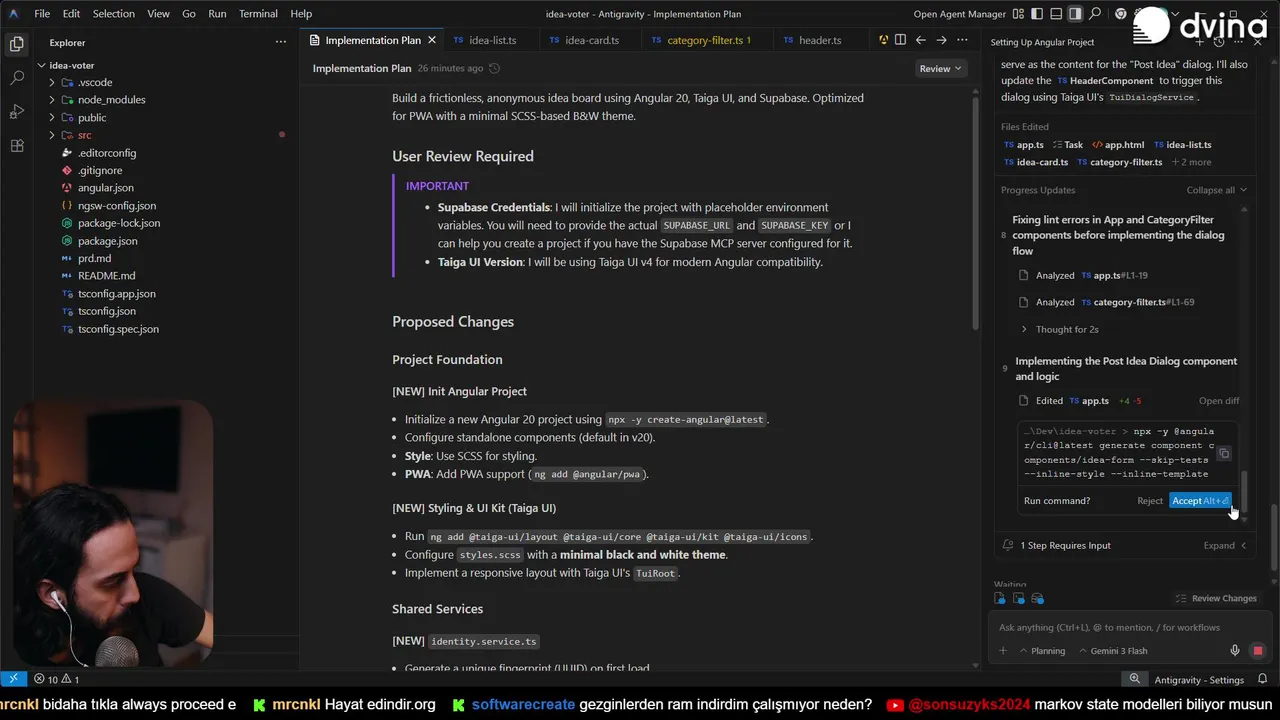Click the split editor icon in tab bar

tap(900, 40)
